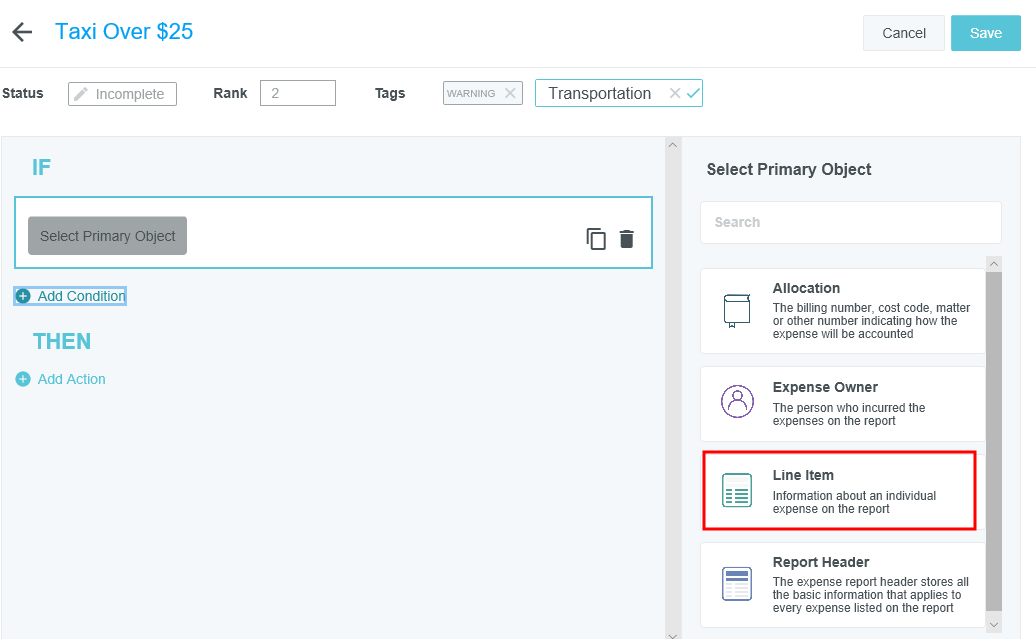Remove the WARNING tag
Screen dimensions: 1036x639
coord(510,93)
